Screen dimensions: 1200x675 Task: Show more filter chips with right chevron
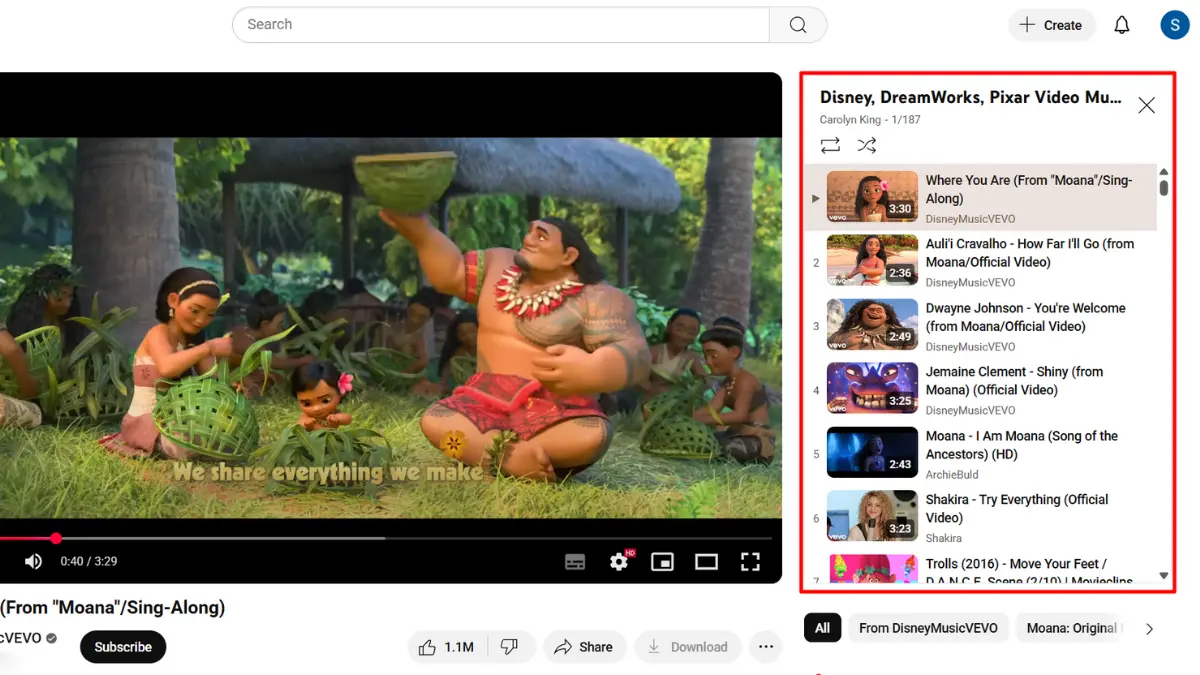pyautogui.click(x=1149, y=629)
